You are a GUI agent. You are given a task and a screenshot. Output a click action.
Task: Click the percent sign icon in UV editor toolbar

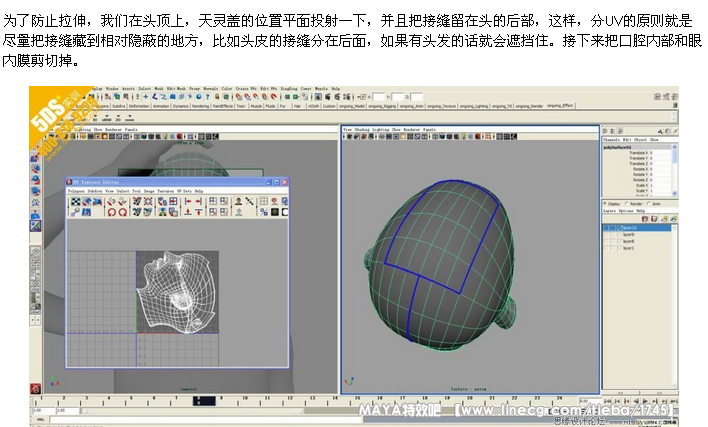pyautogui.click(x=264, y=212)
